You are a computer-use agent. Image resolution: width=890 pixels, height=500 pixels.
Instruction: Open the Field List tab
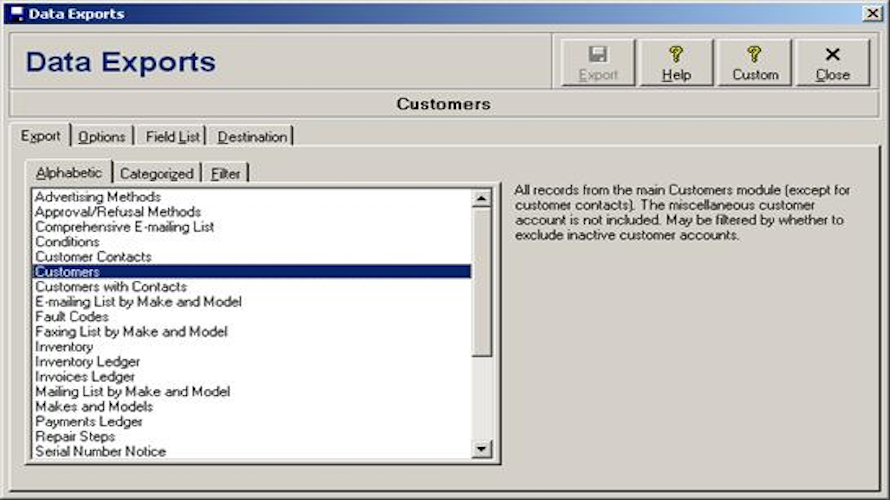(x=173, y=137)
